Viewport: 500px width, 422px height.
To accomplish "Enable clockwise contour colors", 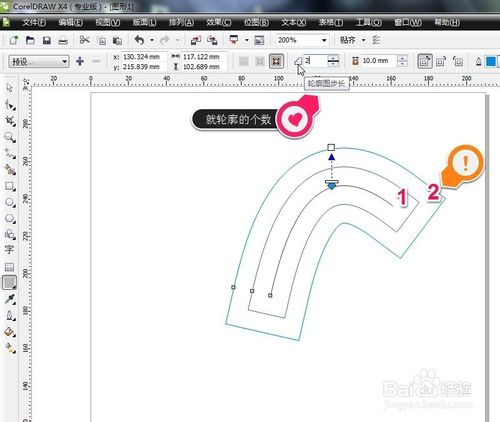I will [441, 61].
